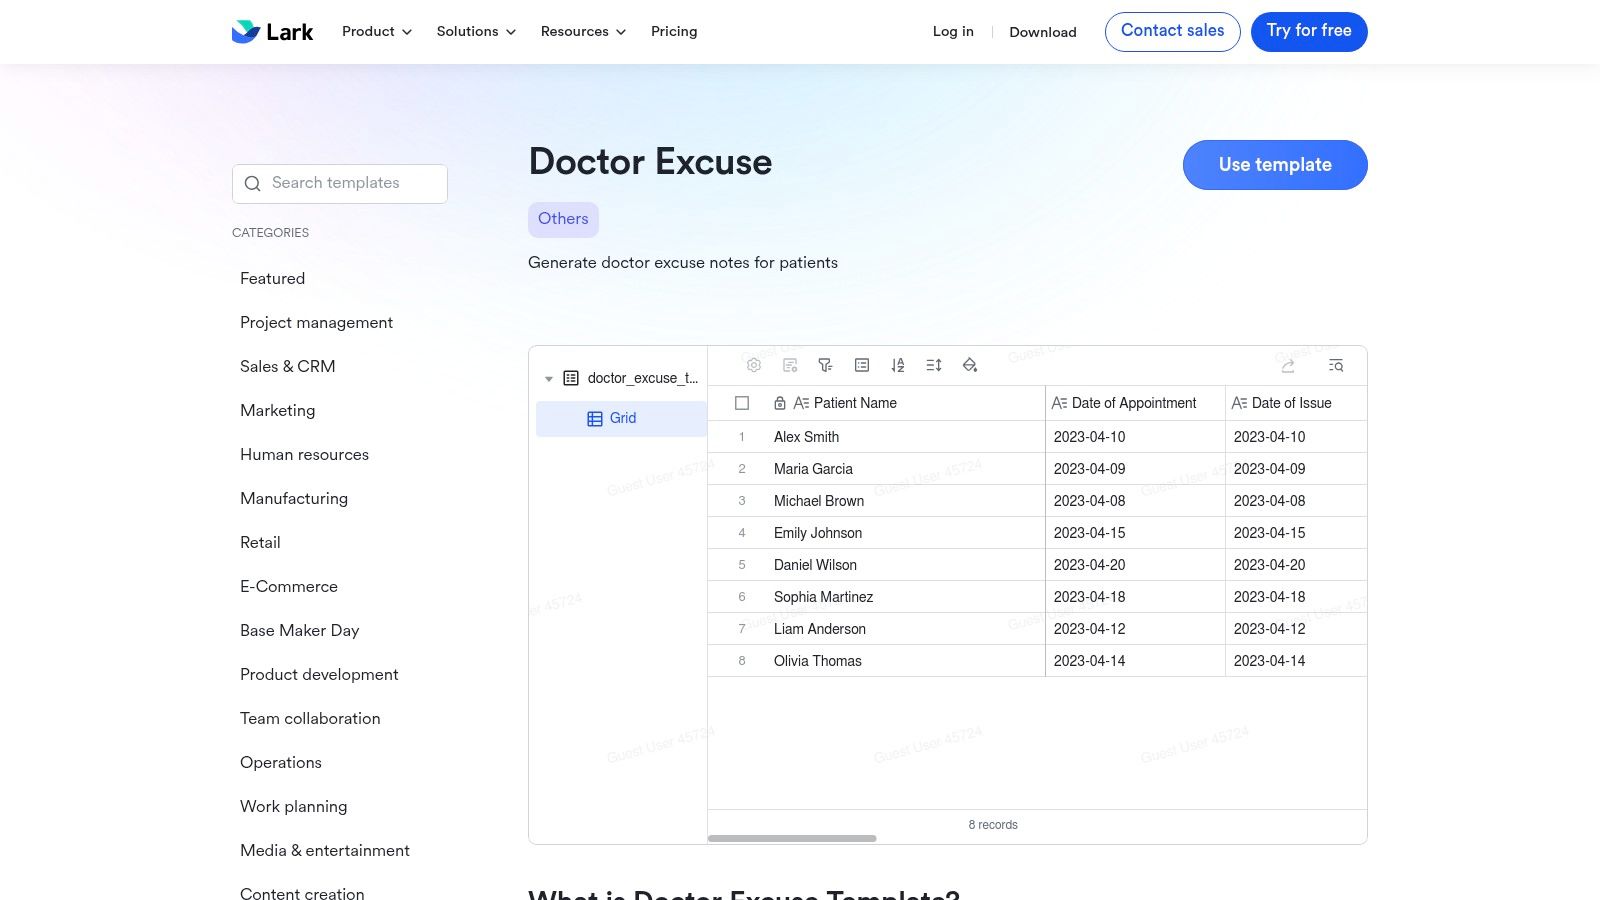
Task: Expand the Product dropdown menu
Action: point(376,32)
